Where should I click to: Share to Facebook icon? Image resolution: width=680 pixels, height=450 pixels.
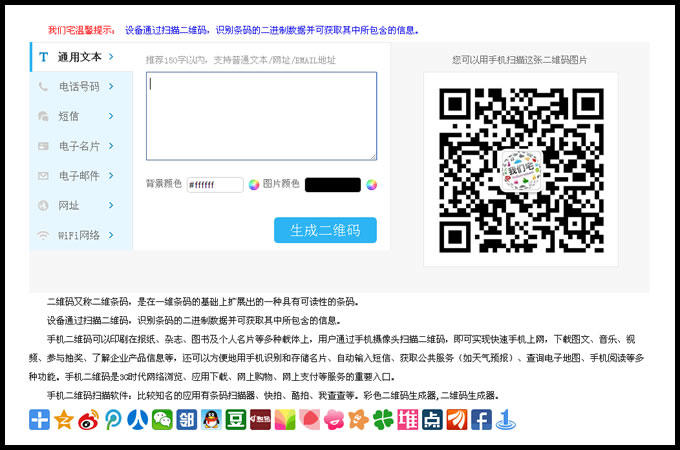(481, 420)
